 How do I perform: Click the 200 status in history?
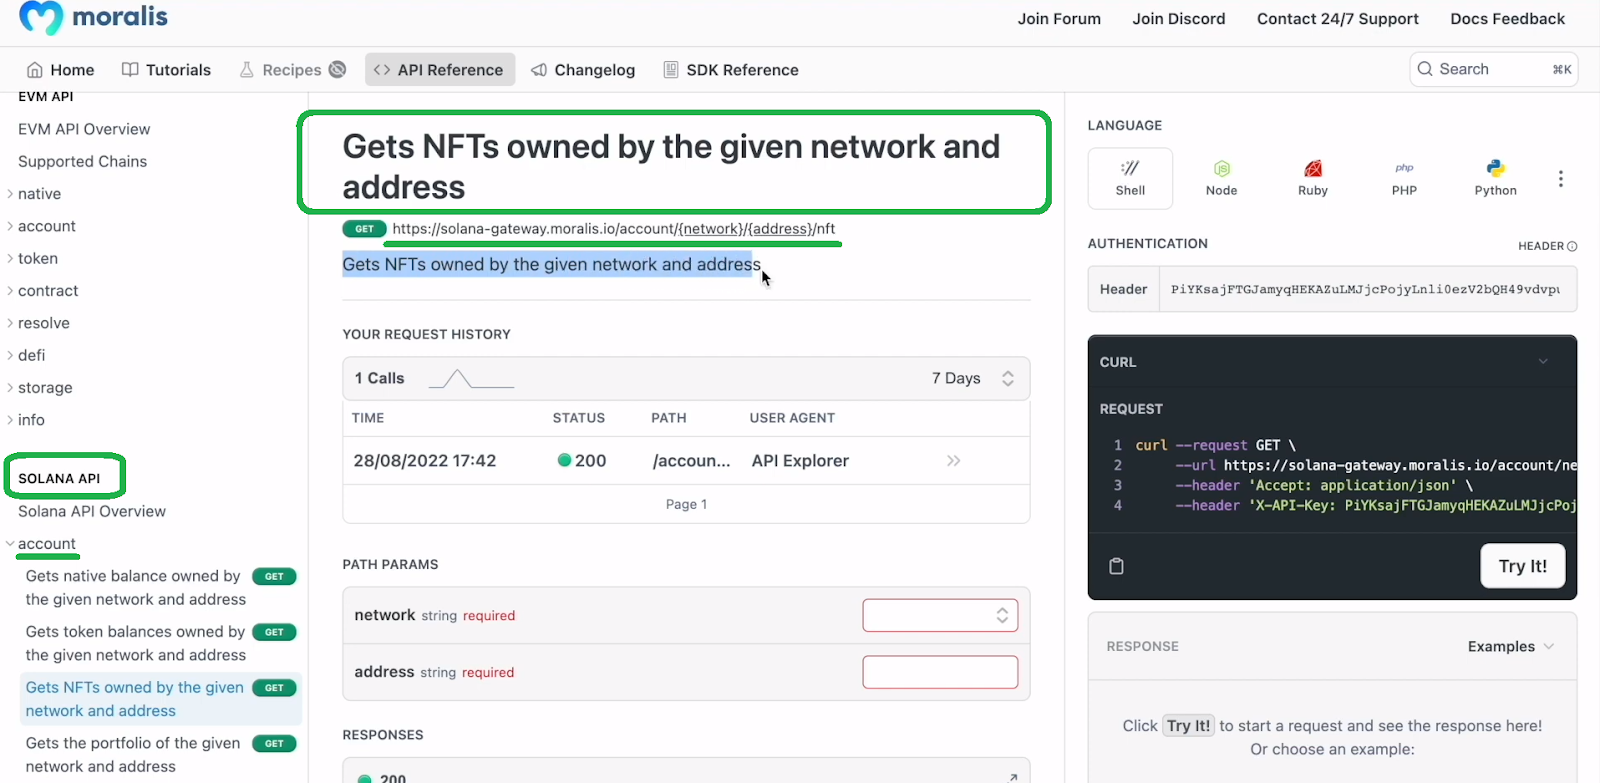click(582, 461)
